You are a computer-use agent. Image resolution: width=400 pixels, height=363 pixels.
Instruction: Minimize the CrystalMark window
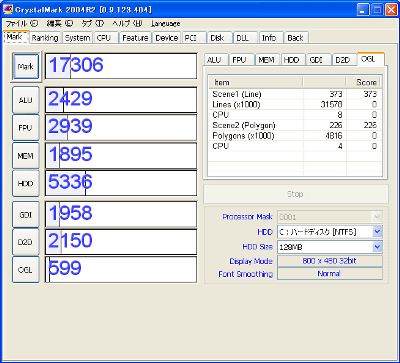point(363,9)
